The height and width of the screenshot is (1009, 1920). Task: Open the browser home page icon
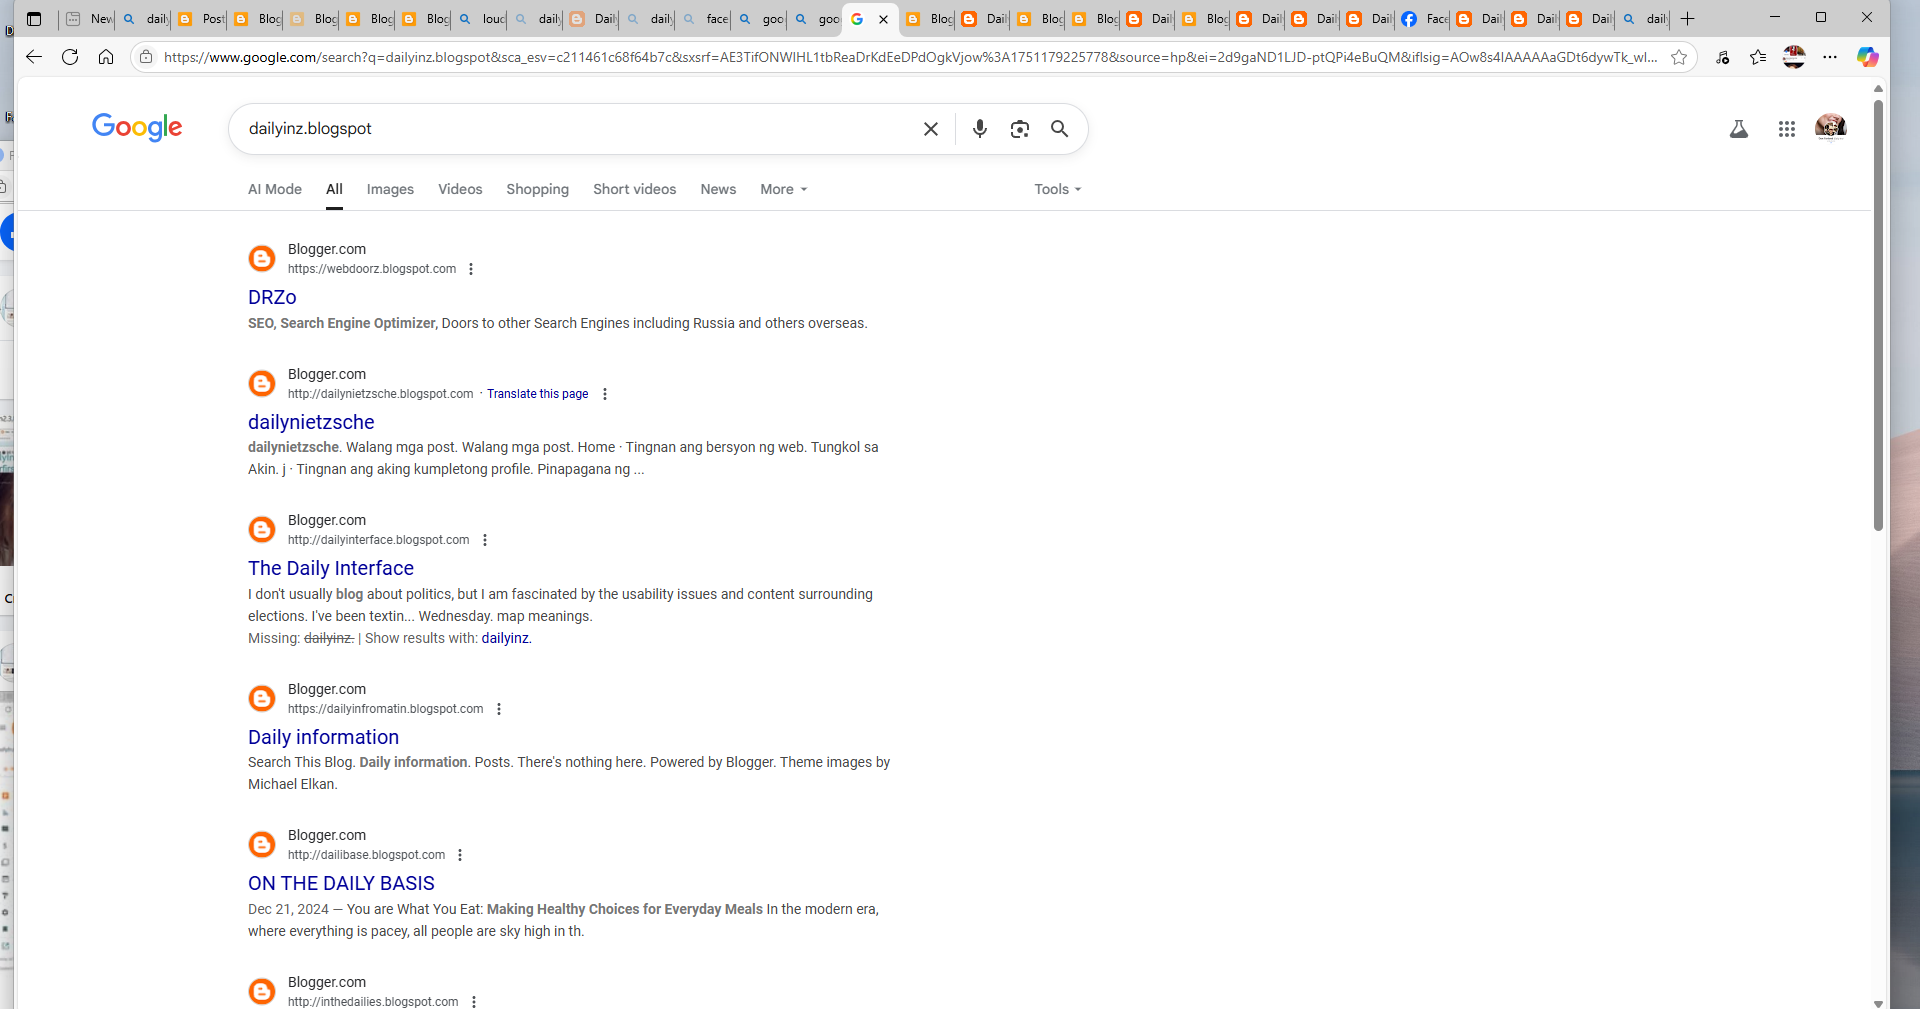(106, 57)
